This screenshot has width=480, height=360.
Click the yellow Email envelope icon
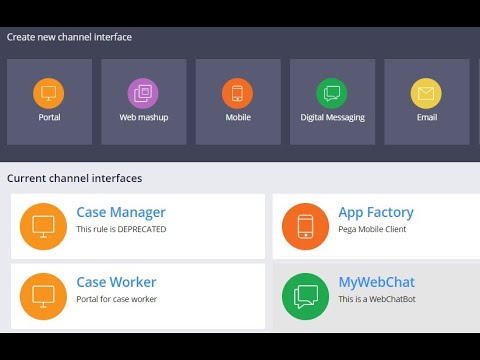coord(426,93)
